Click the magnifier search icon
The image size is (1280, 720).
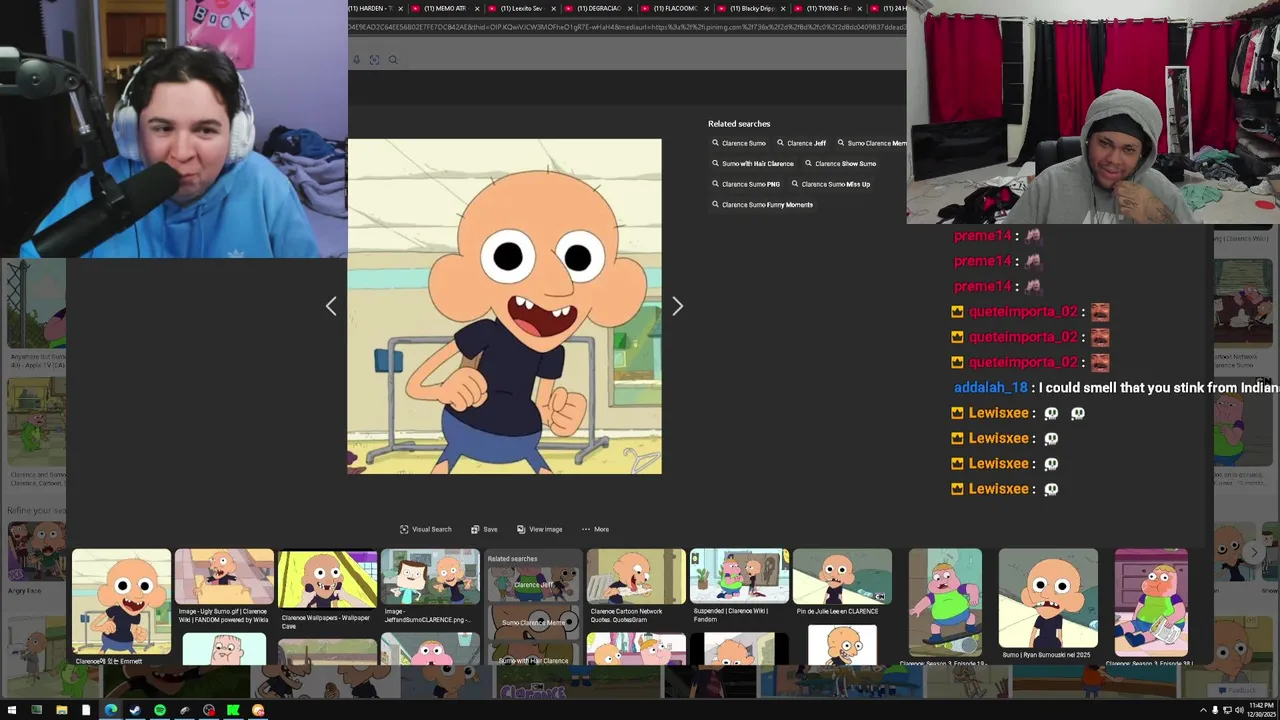point(393,60)
